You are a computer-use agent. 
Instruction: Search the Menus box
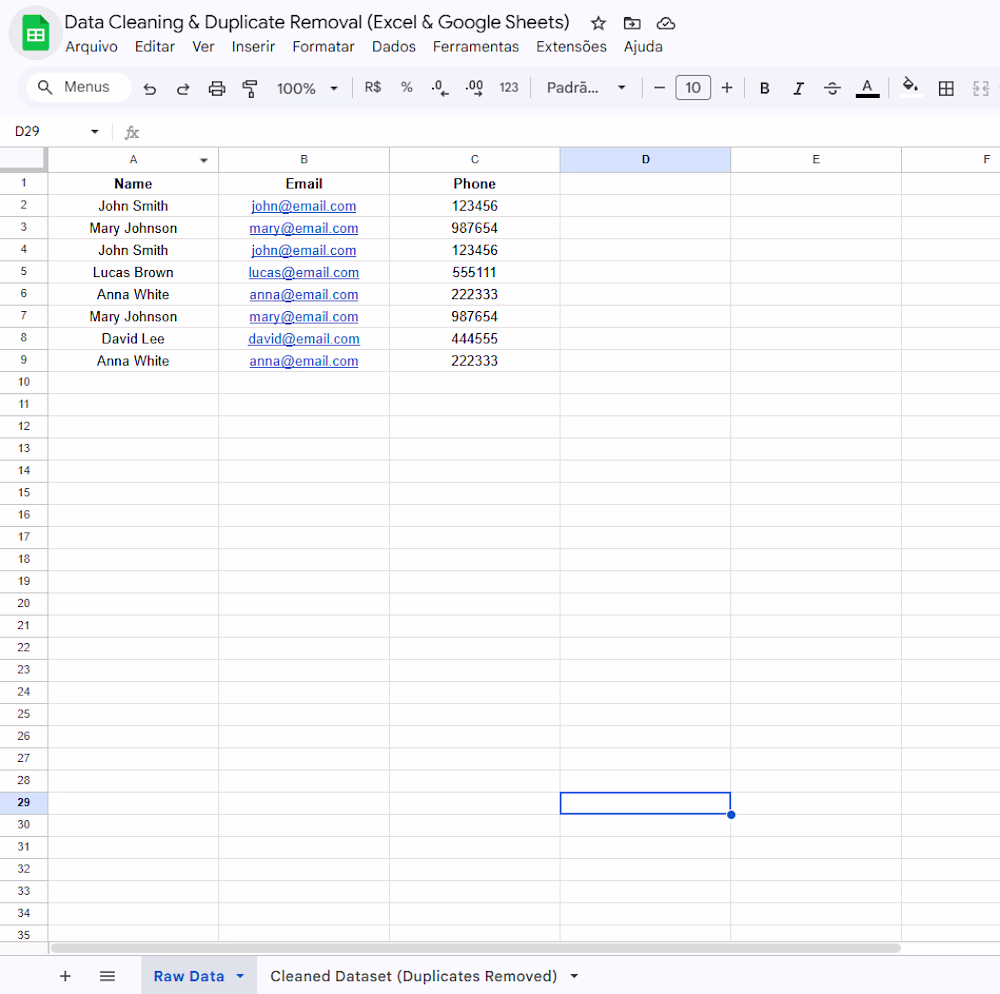point(78,87)
